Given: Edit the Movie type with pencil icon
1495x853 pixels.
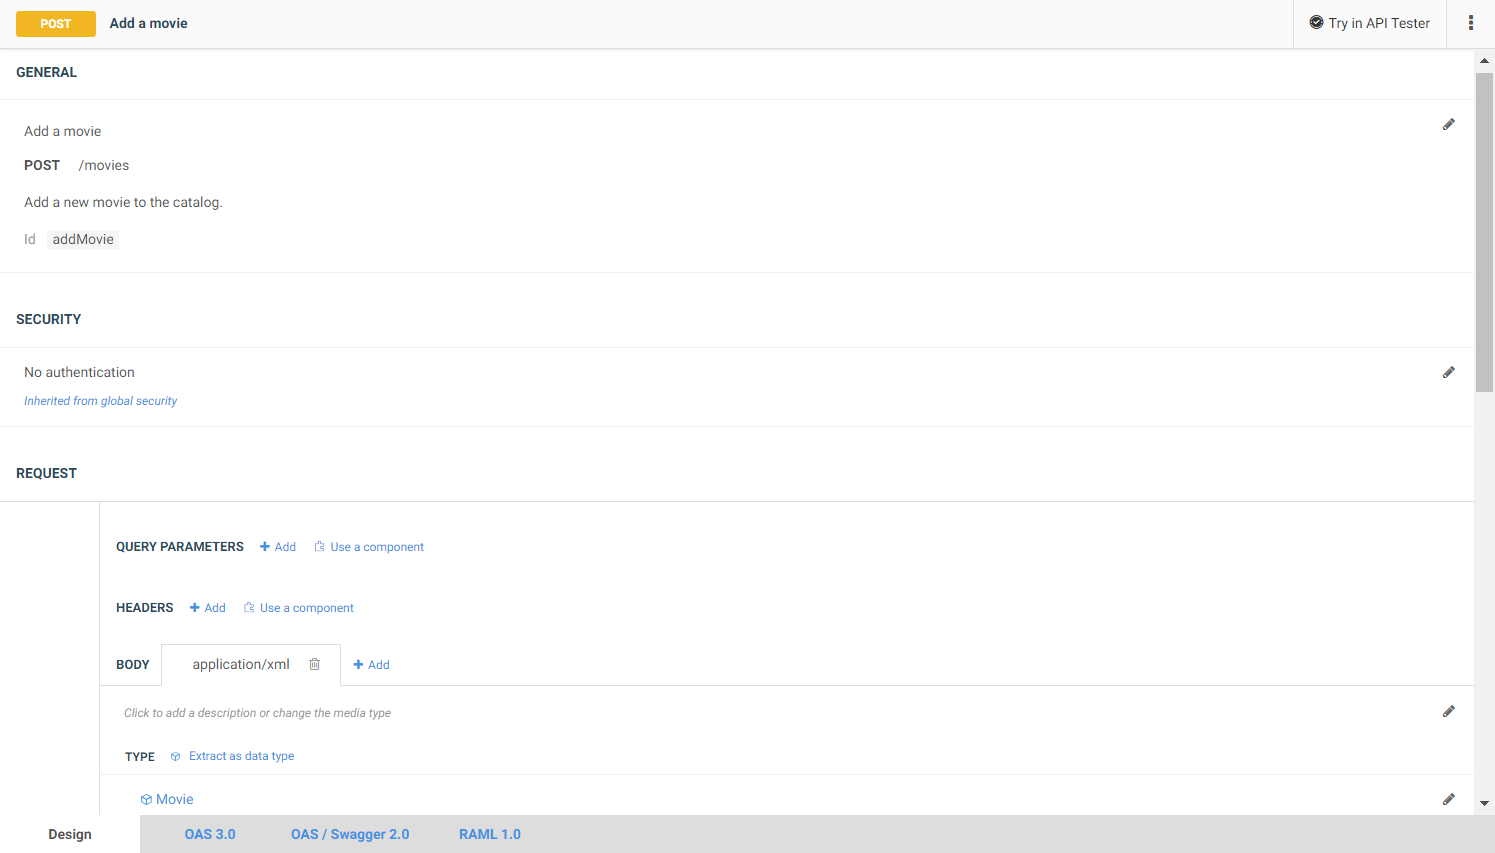Looking at the screenshot, I should 1448,800.
